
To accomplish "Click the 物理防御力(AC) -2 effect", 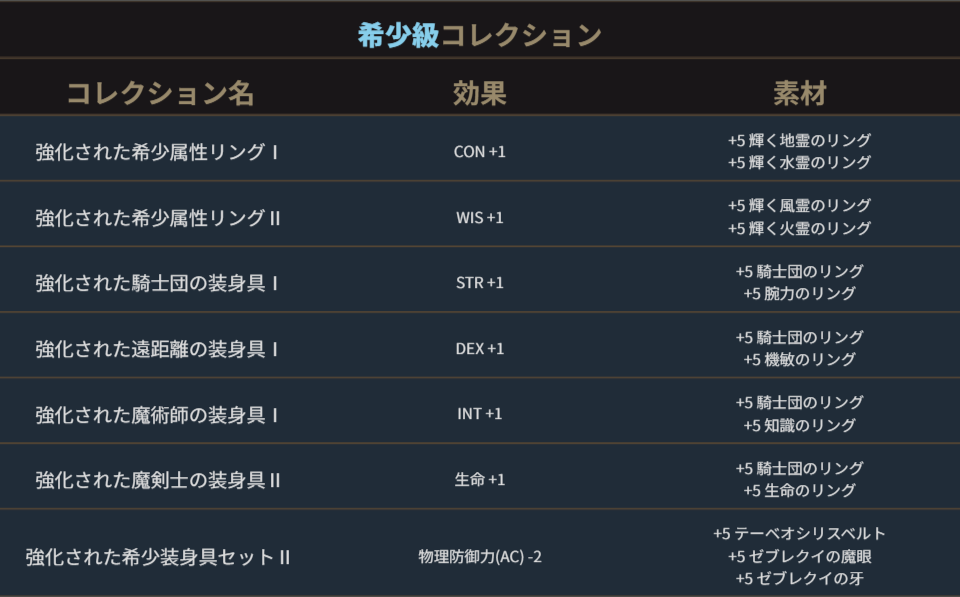I will tap(479, 556).
